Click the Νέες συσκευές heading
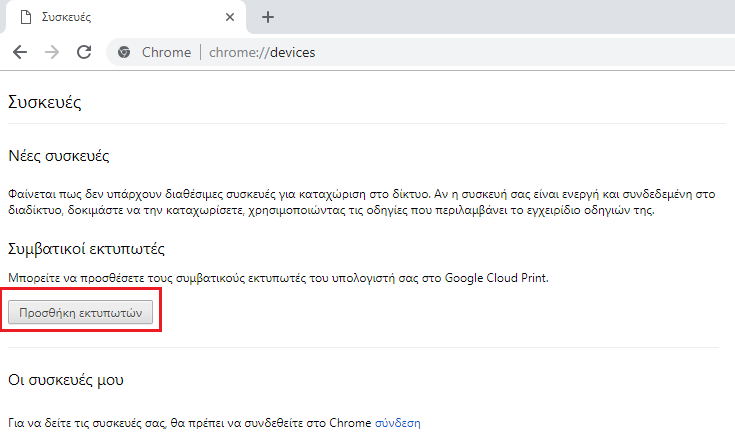Screen dimensions: 735x435 [59, 156]
